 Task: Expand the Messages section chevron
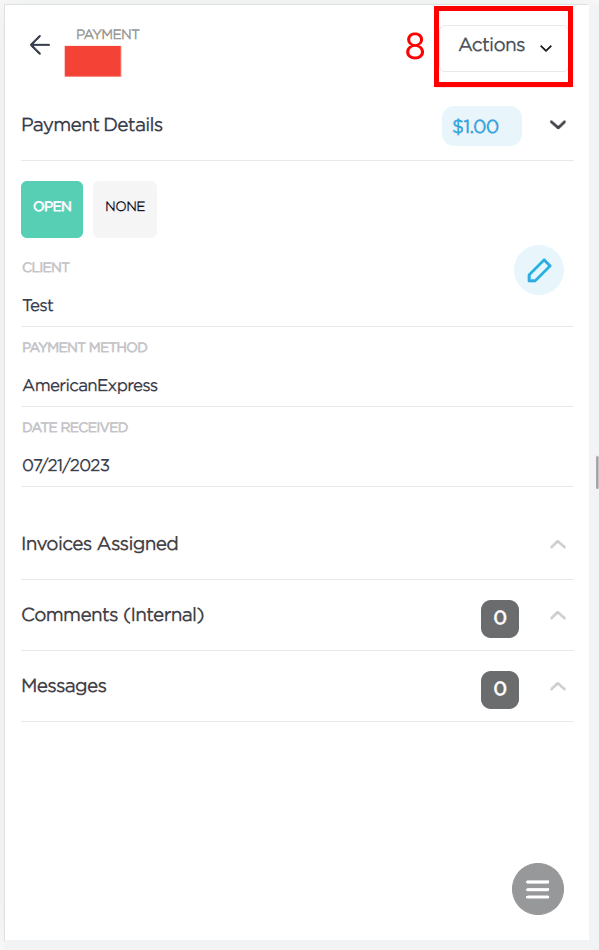558,686
